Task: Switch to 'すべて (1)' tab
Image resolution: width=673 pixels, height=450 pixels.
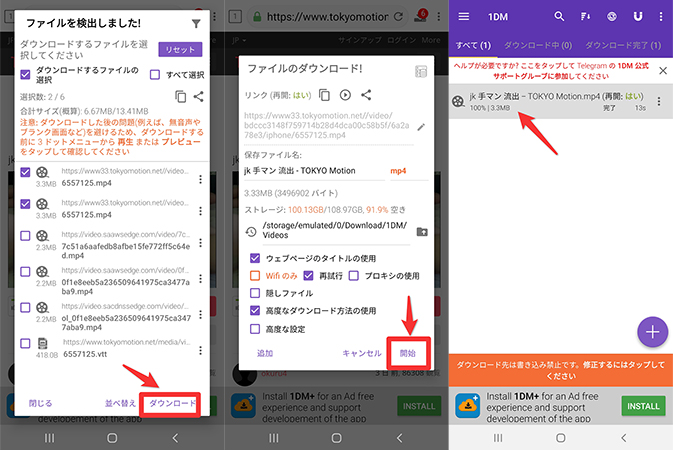Action: tap(473, 46)
